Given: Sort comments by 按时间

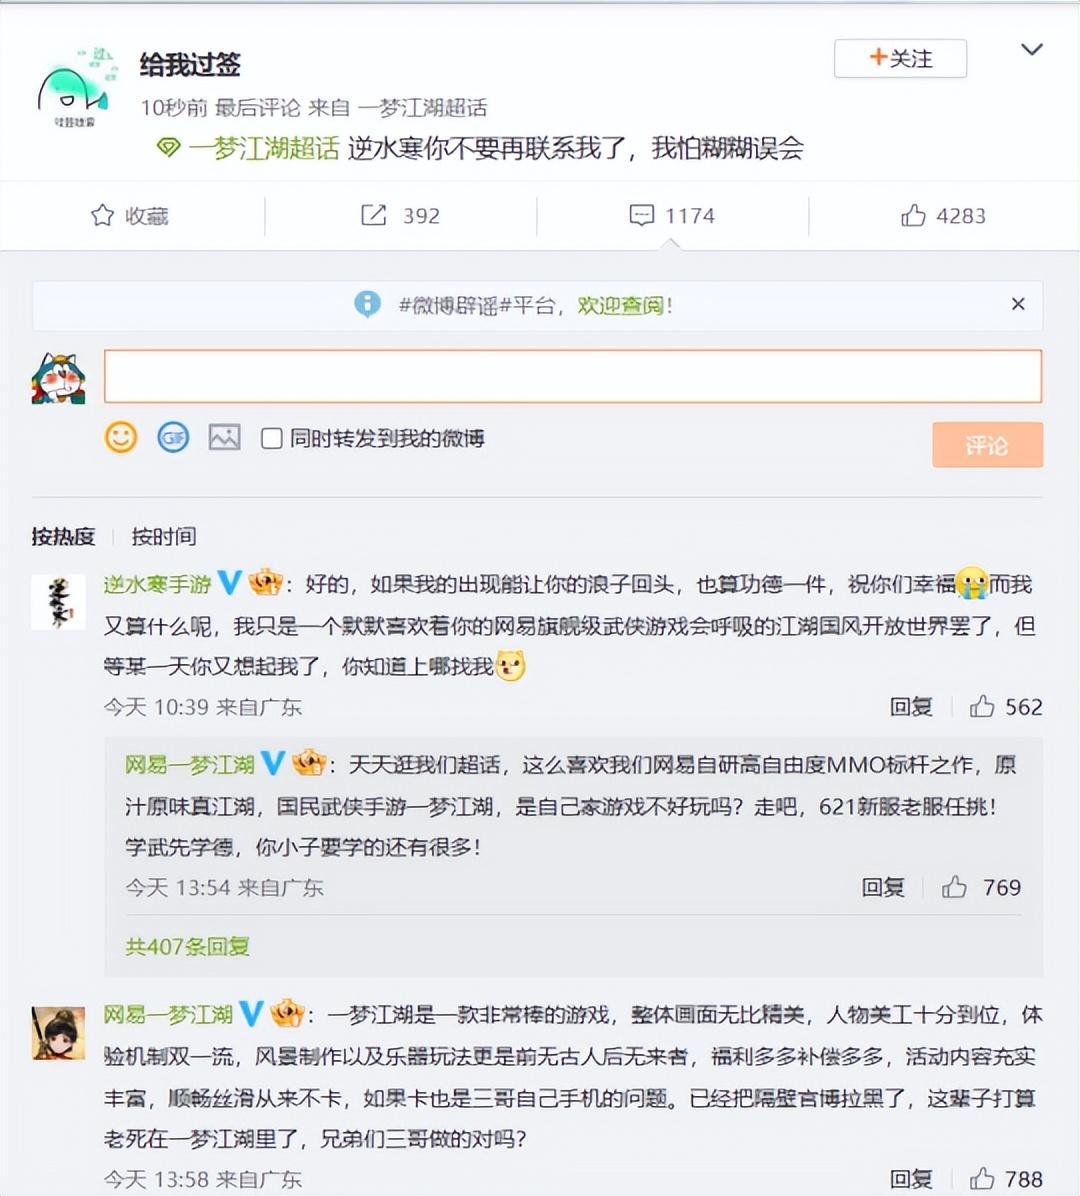Looking at the screenshot, I should (164, 537).
